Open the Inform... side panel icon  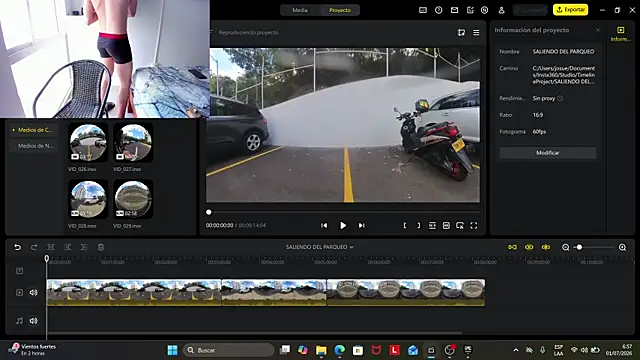(x=620, y=33)
